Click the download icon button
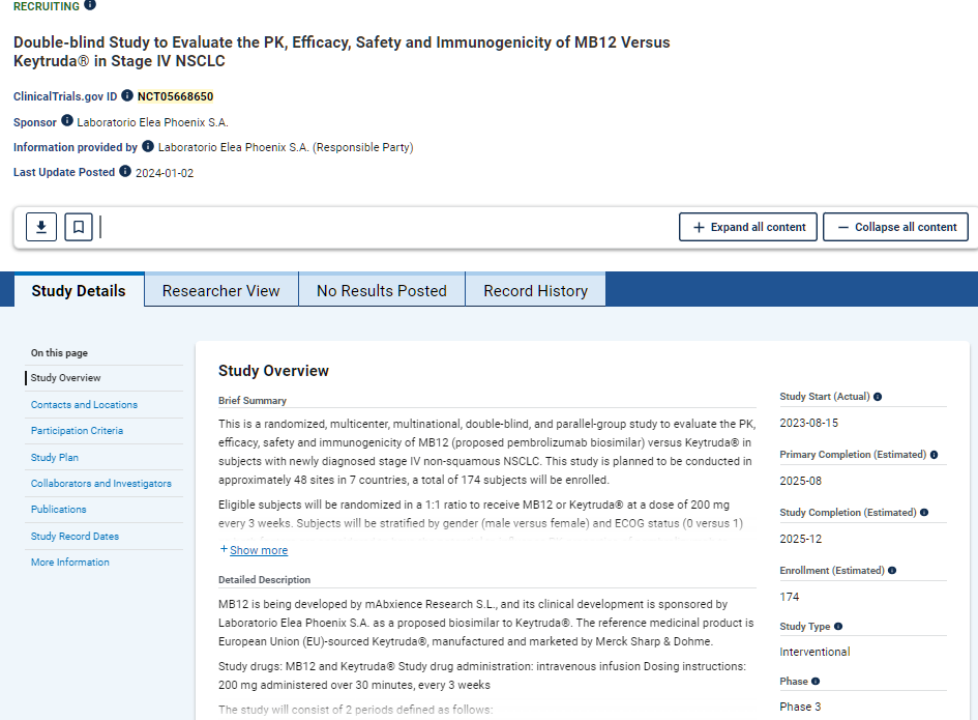 click(x=41, y=227)
